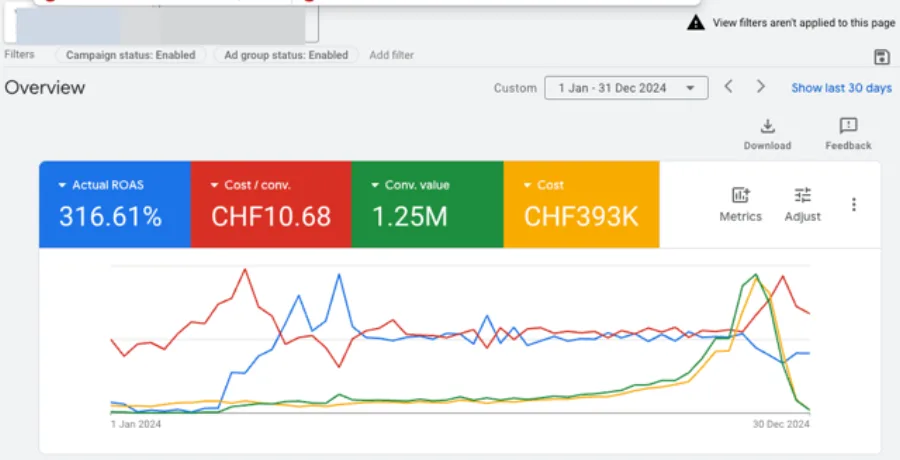Click View filters aren't applied message
900x460 pixels.
pos(804,23)
